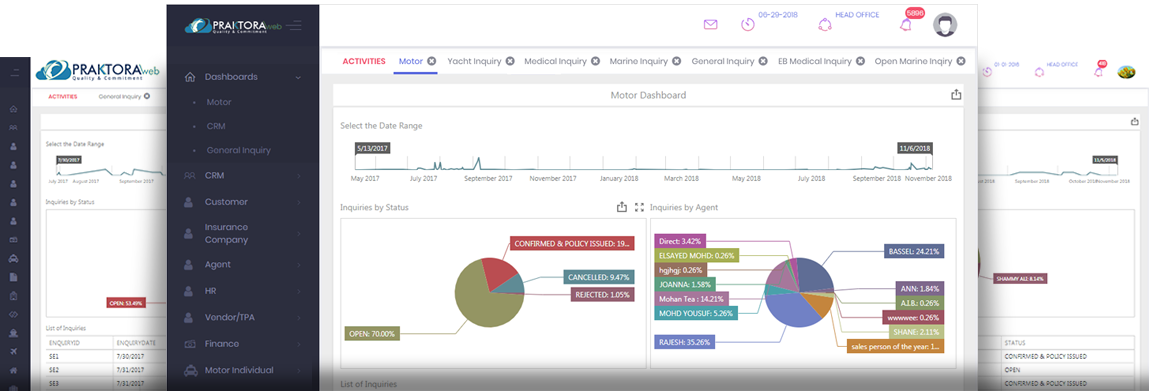Click the hamburger icon in left background window

tap(15, 72)
